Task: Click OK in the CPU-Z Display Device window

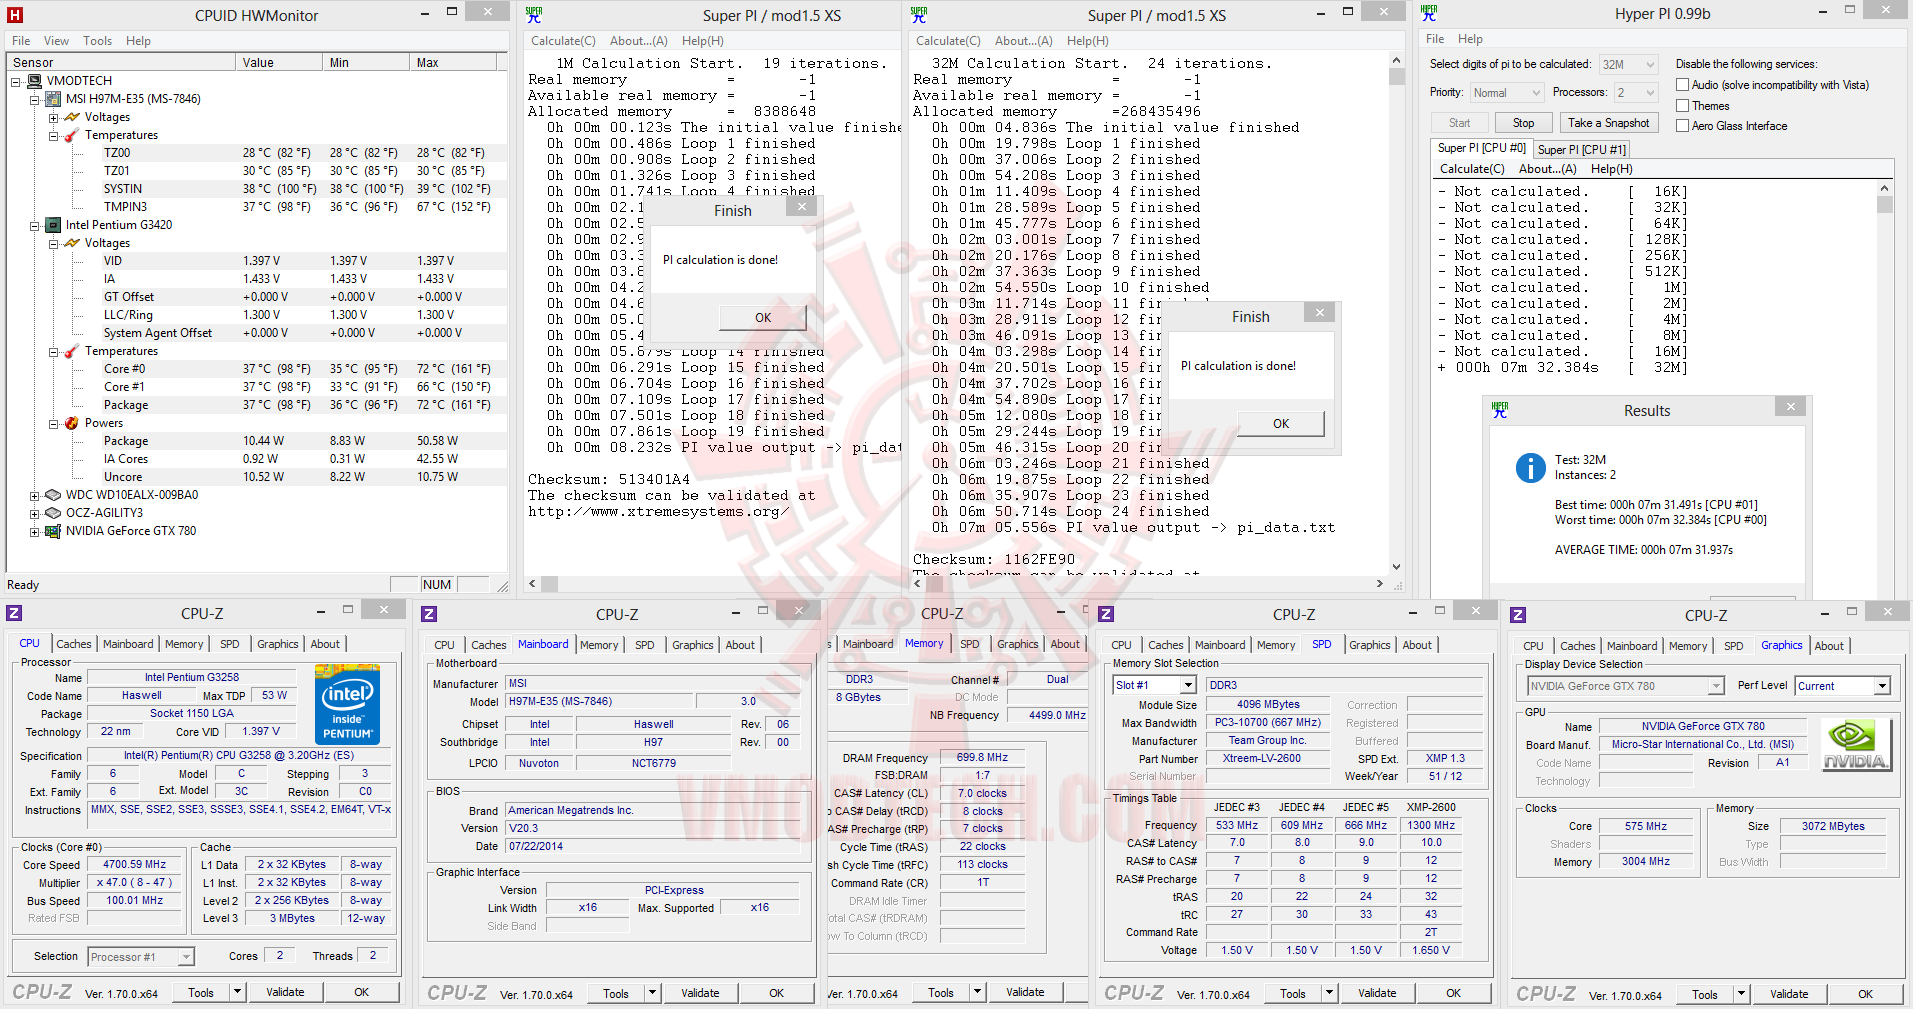Action: tap(1865, 994)
